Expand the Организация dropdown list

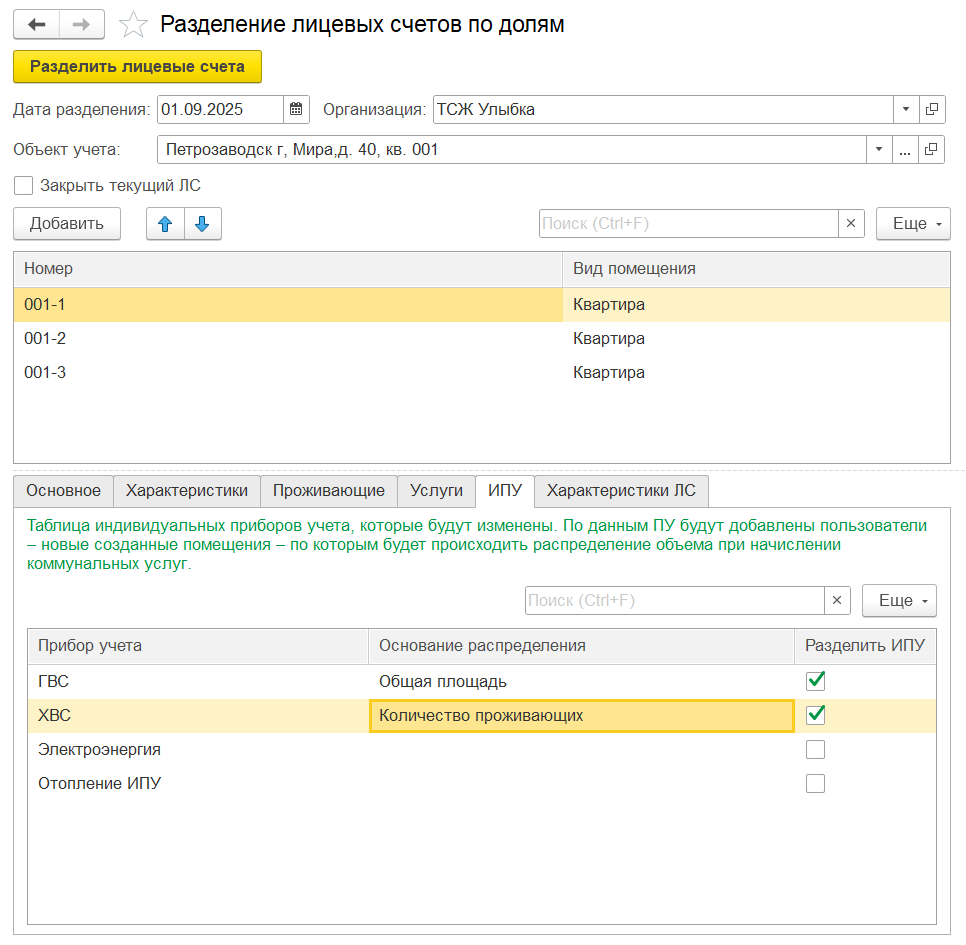coord(905,110)
